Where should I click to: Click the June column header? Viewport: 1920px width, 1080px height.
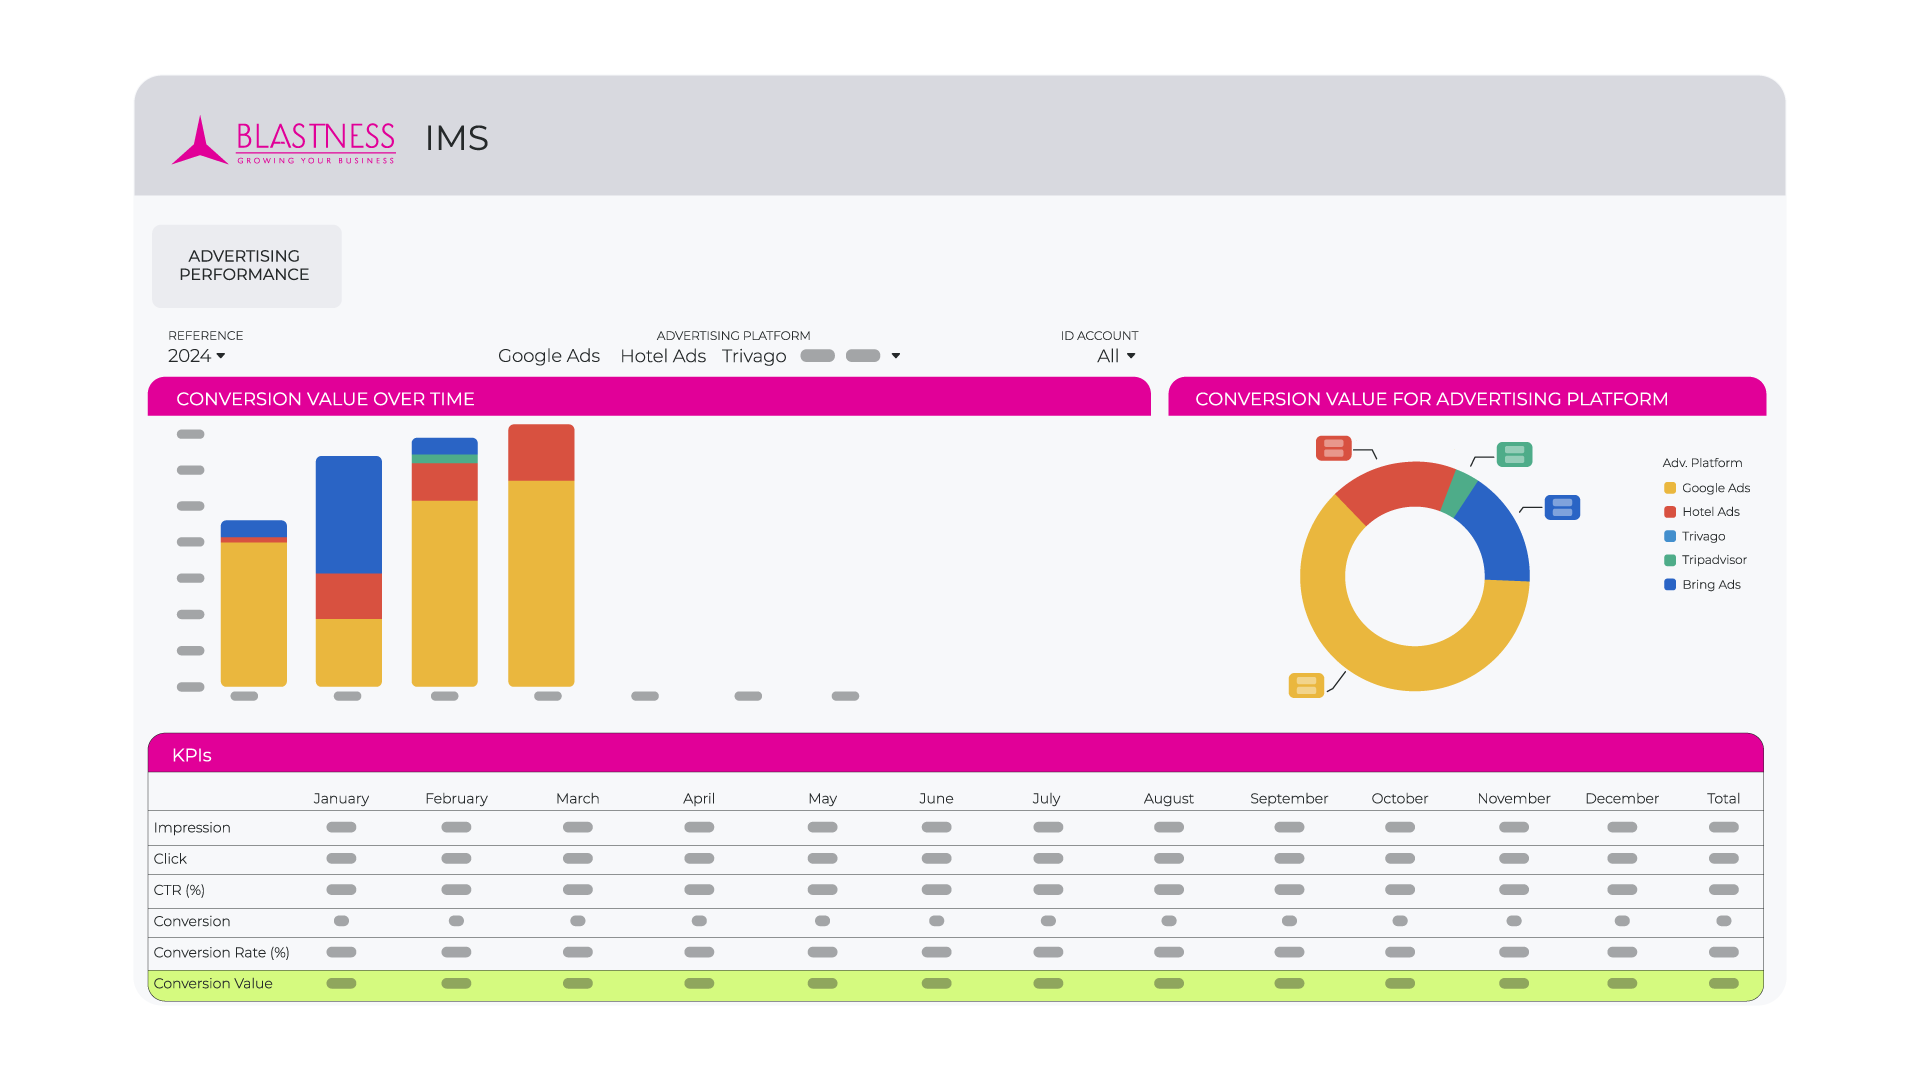[x=936, y=798]
